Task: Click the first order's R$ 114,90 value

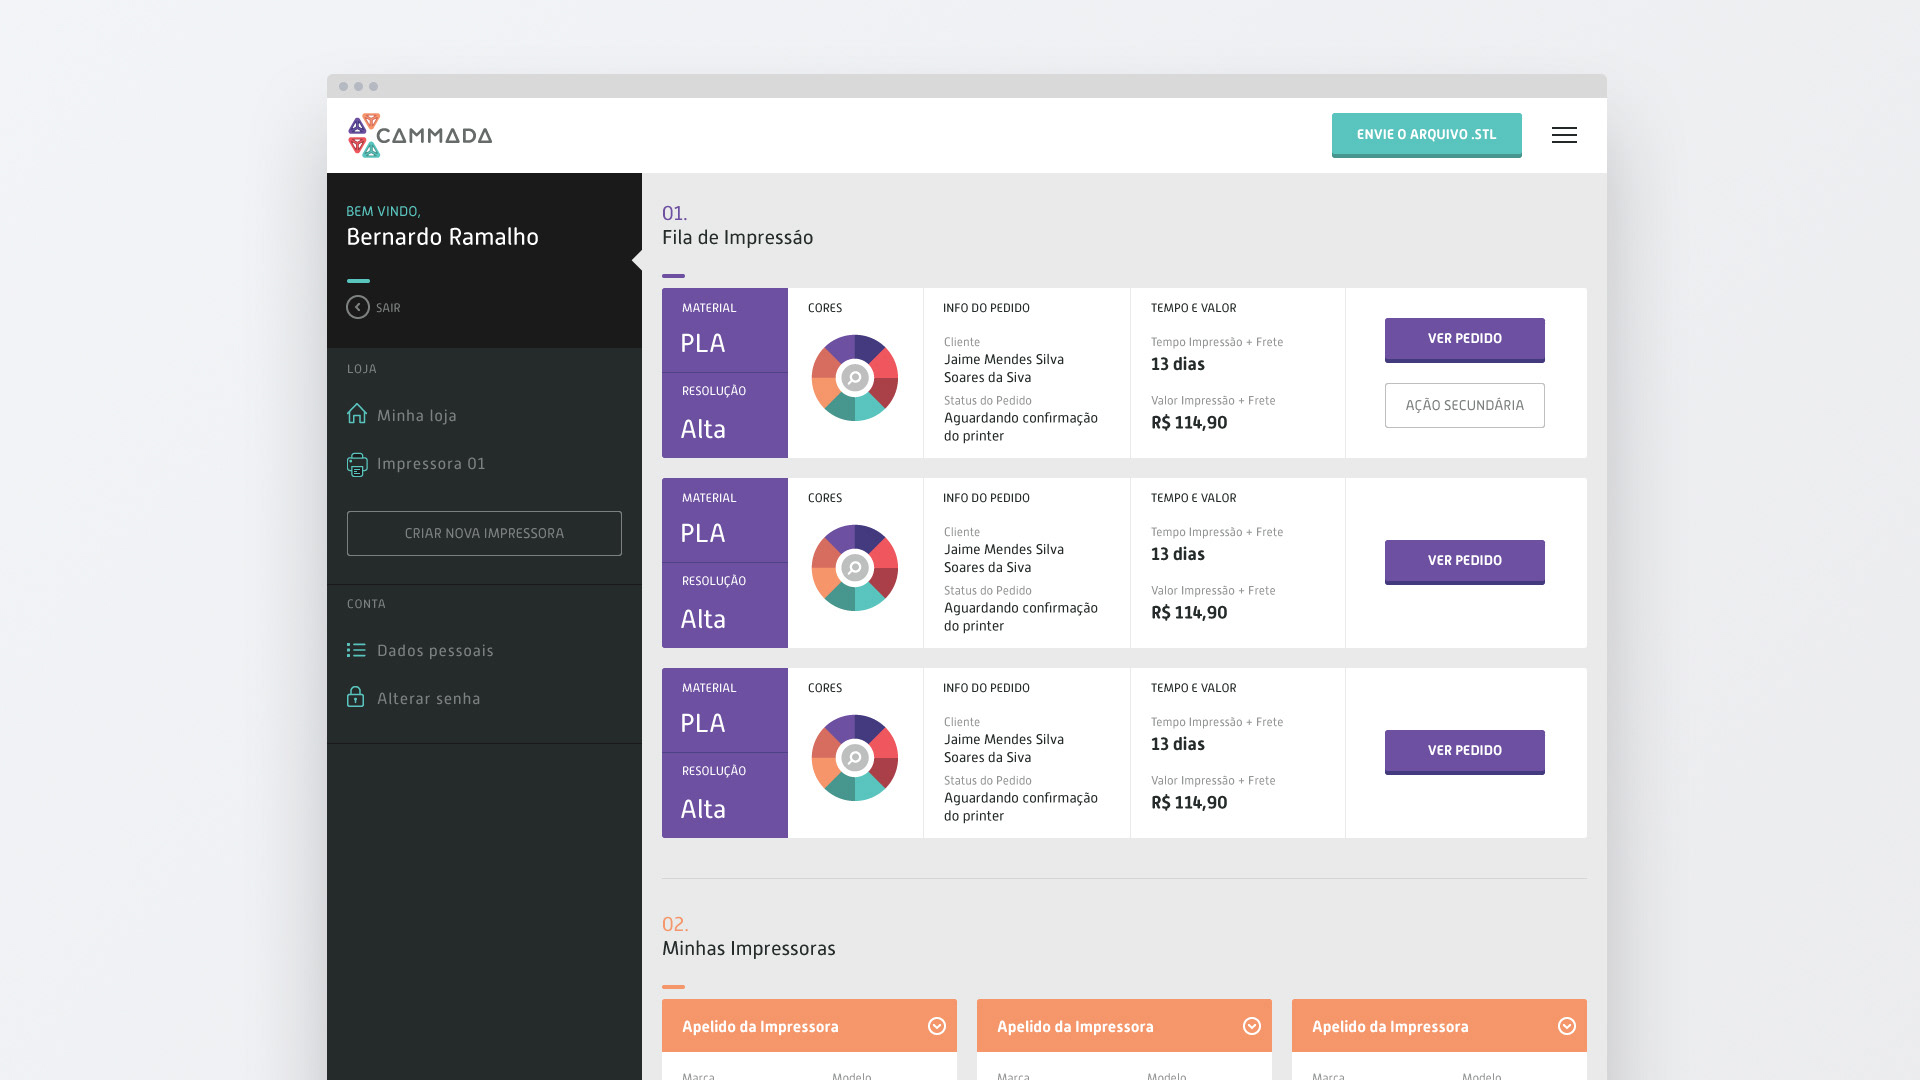Action: pos(1189,423)
